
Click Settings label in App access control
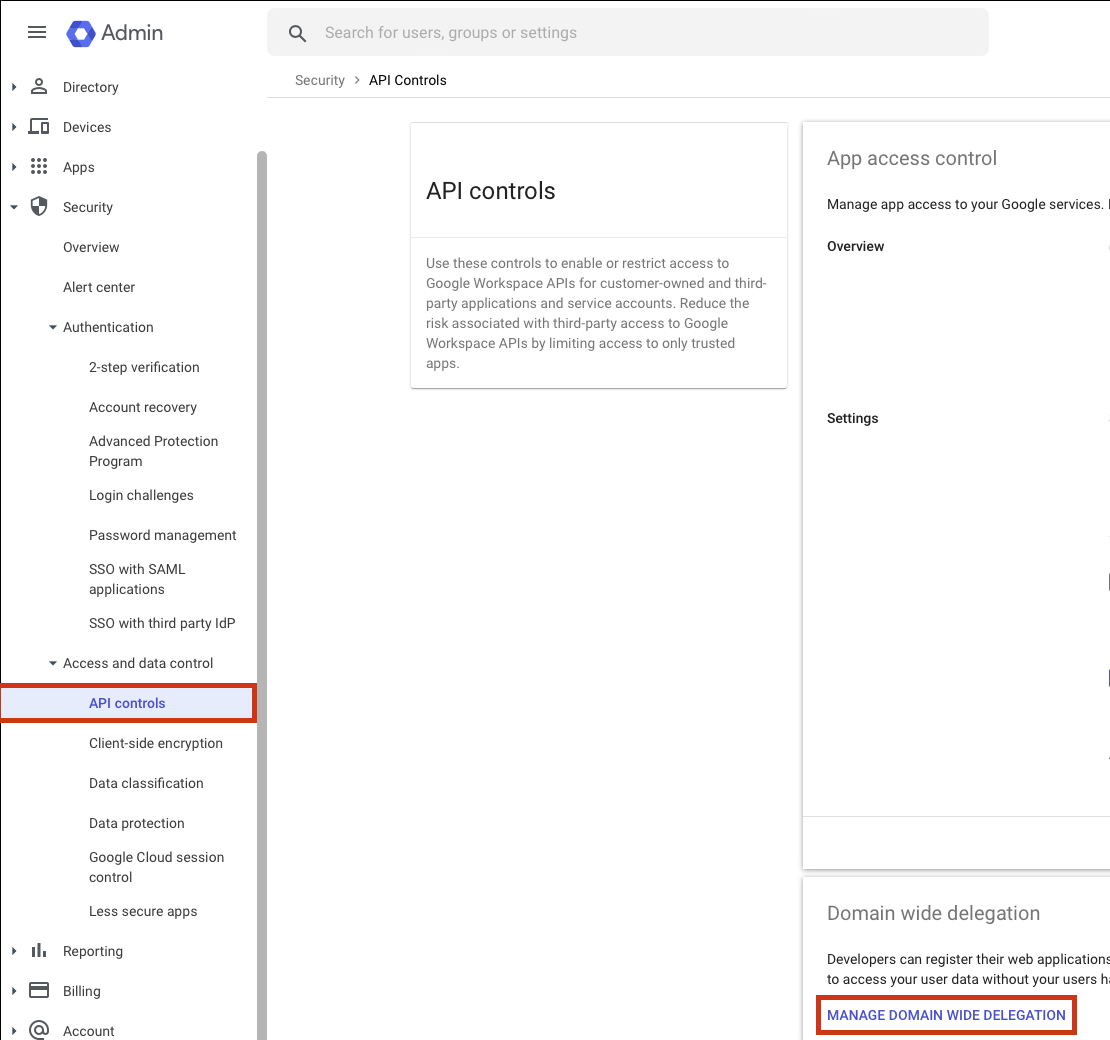(852, 418)
